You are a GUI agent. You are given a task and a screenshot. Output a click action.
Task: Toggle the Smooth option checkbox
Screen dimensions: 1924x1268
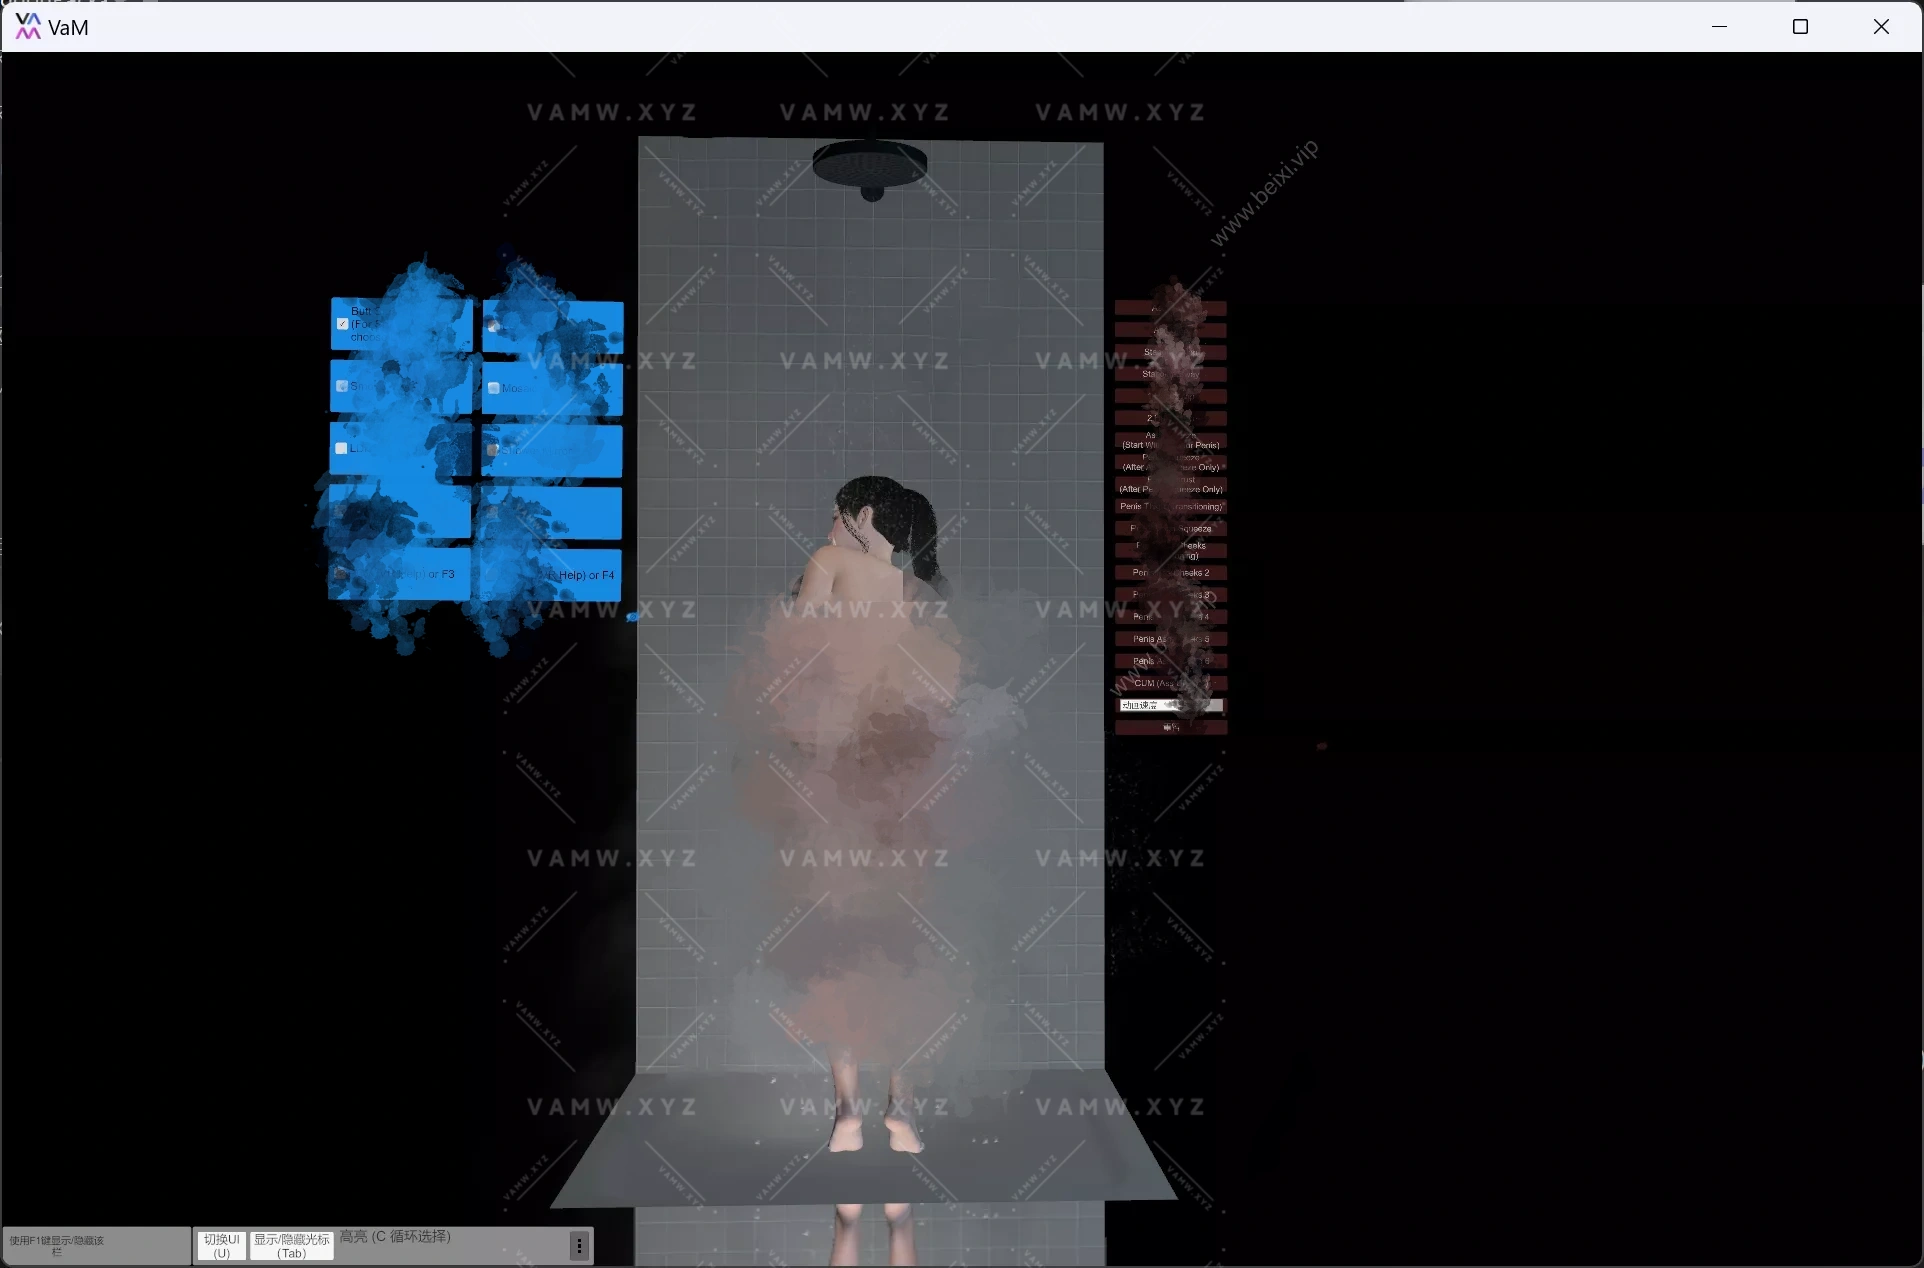pyautogui.click(x=342, y=386)
